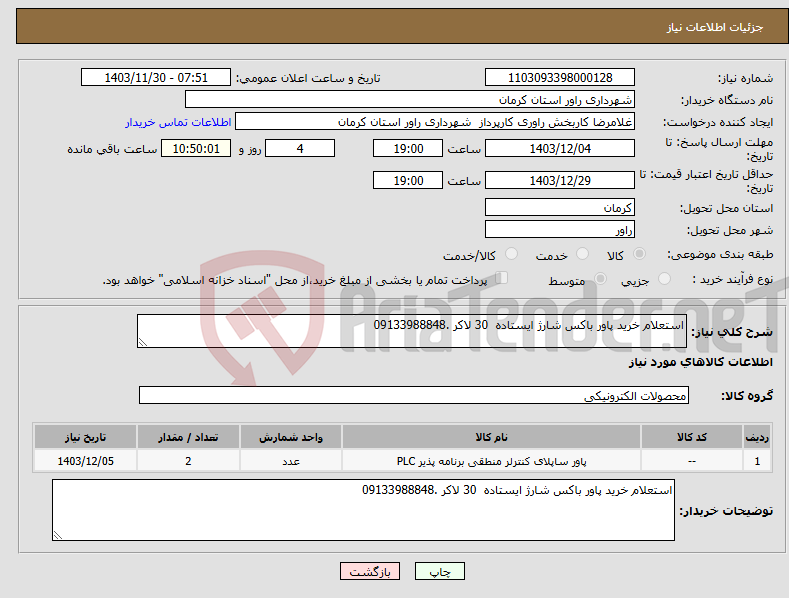The image size is (789, 598).
Task: Click the اطلاعات کالاهای مورد نیاز heading
Action: 700,362
